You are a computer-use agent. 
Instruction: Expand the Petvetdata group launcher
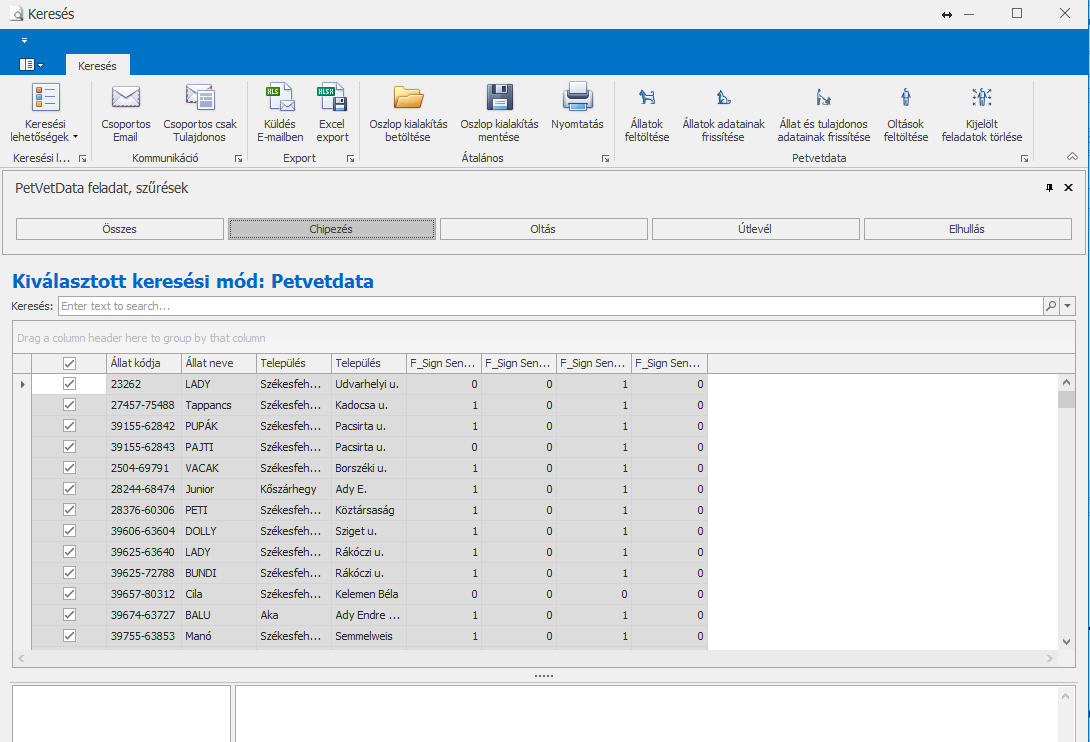click(1024, 159)
